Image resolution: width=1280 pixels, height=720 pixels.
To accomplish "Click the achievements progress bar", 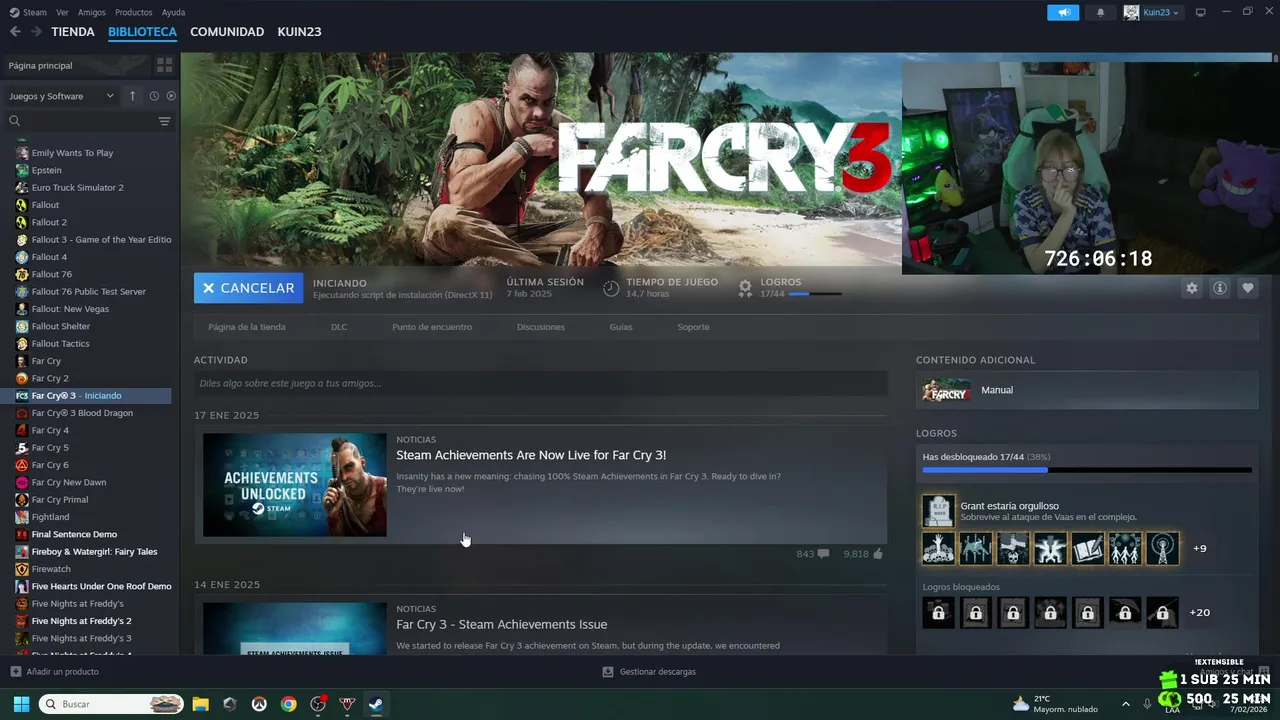I will click(1087, 469).
